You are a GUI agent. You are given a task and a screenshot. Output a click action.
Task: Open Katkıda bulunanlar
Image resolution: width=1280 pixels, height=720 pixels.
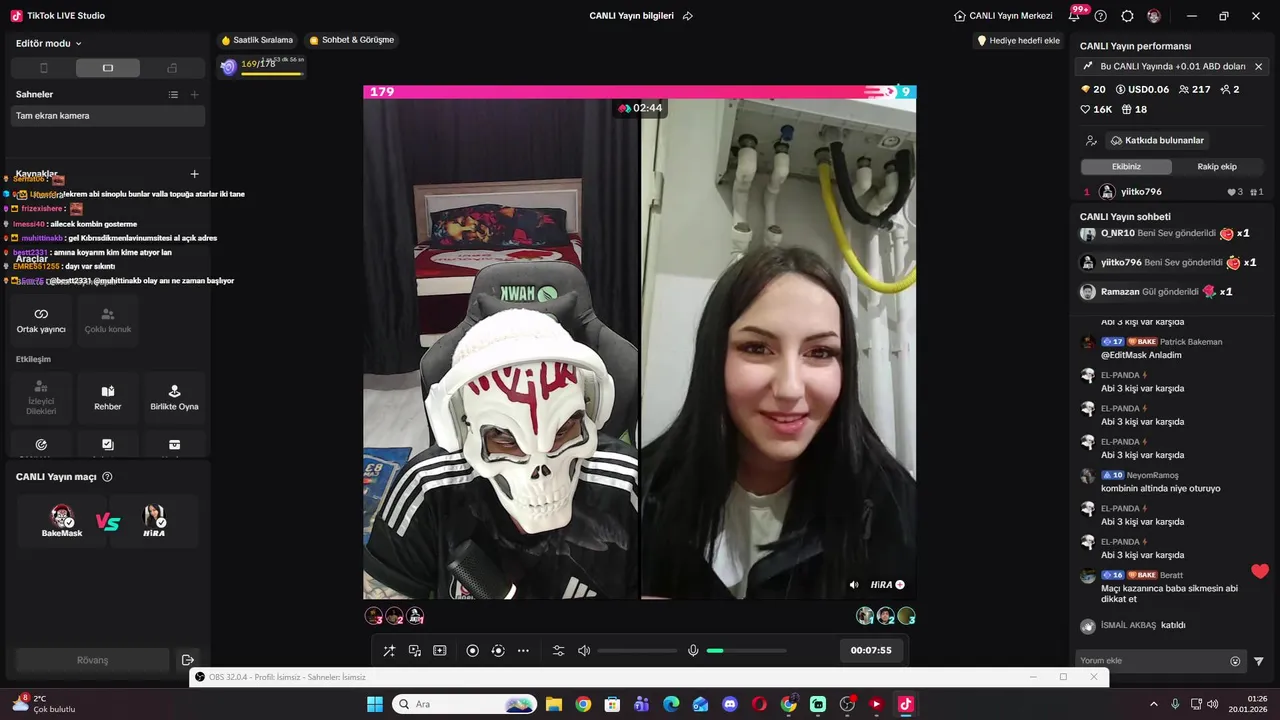(1157, 141)
